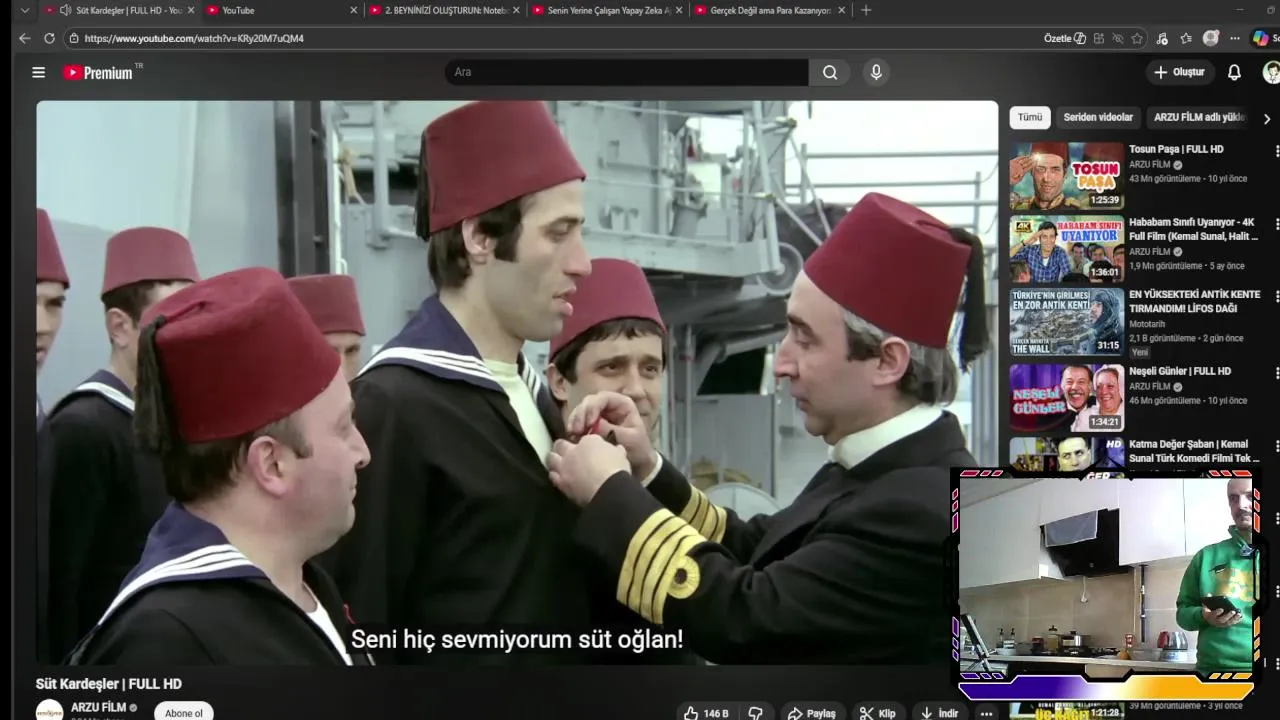Dislike the video with thumbs-down

point(756,713)
